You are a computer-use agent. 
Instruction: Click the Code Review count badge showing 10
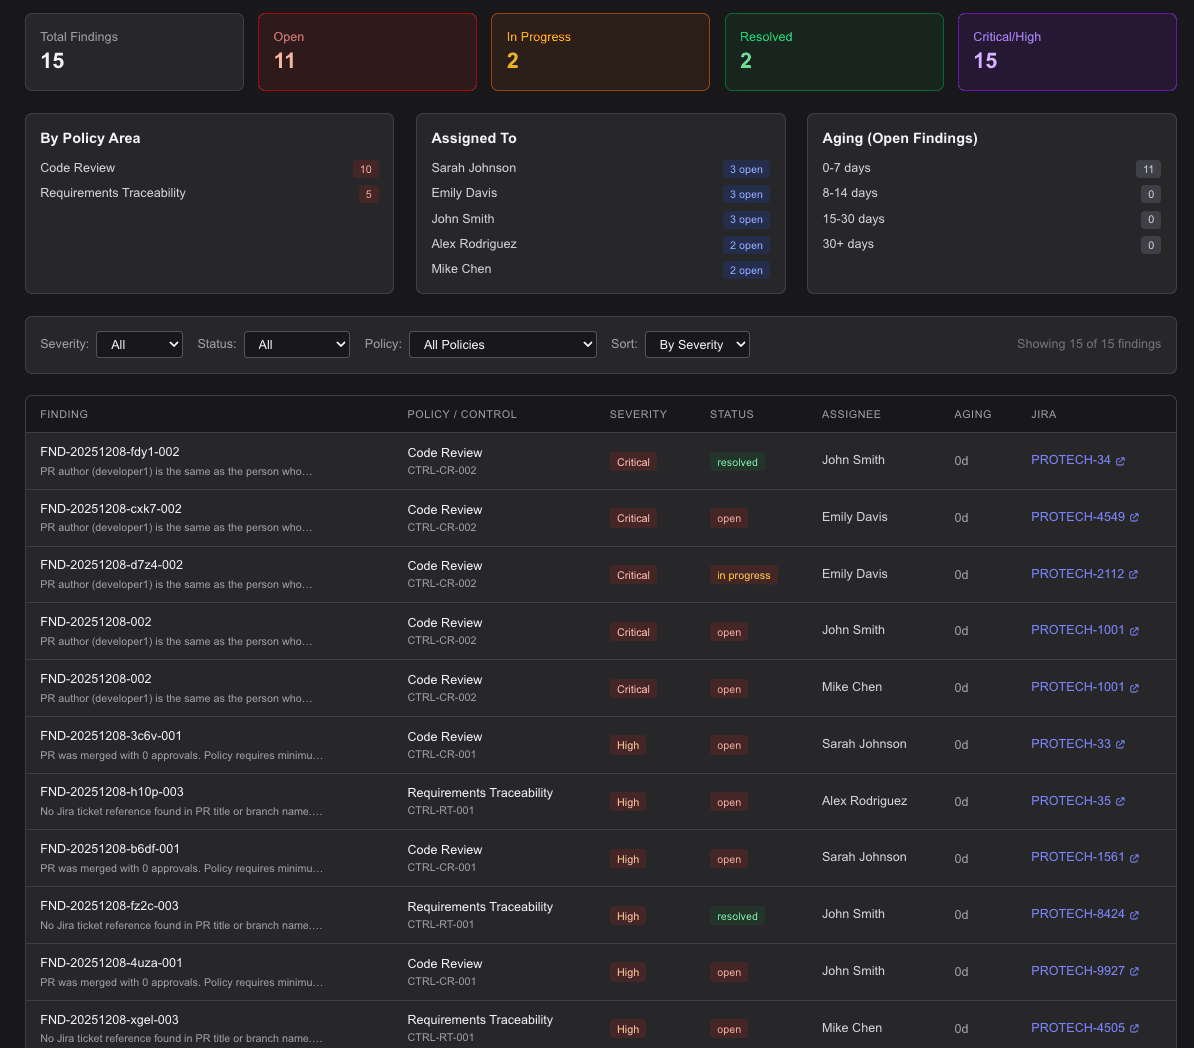(366, 169)
